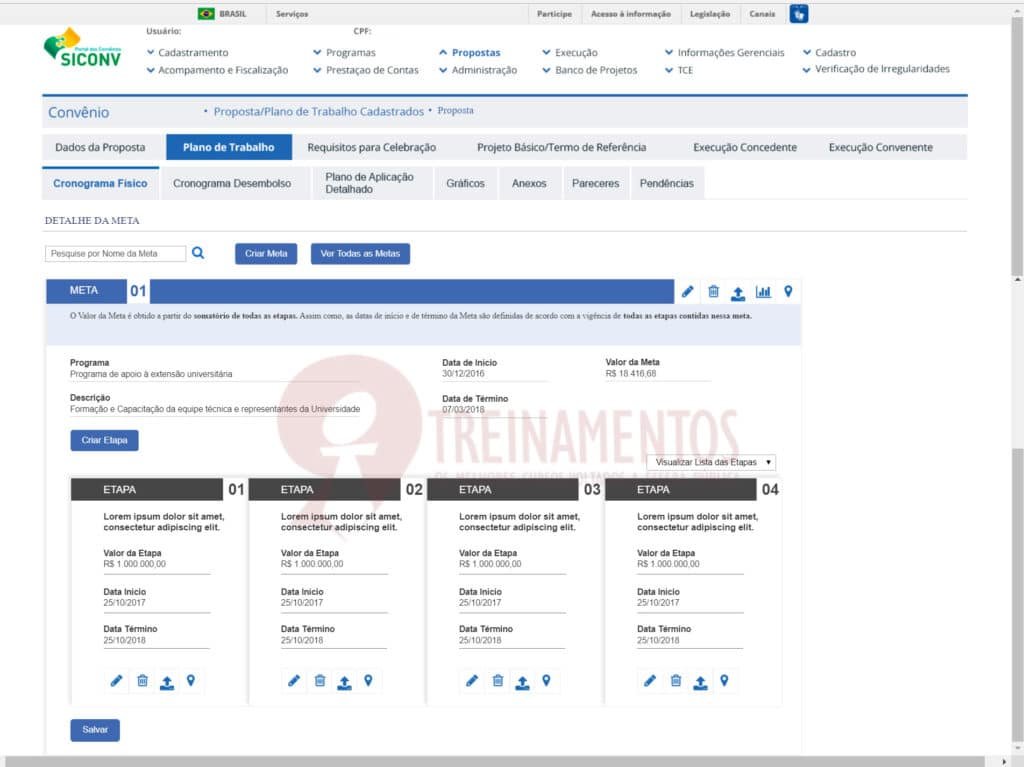Click the accessibility hand icon in top bar
Image resolution: width=1024 pixels, height=767 pixels.
coord(798,14)
